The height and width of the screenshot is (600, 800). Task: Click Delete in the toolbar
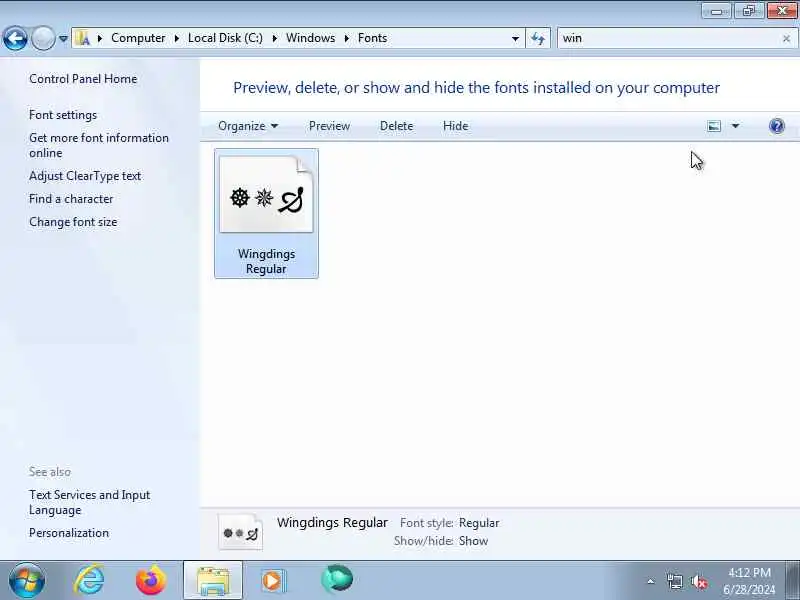396,126
